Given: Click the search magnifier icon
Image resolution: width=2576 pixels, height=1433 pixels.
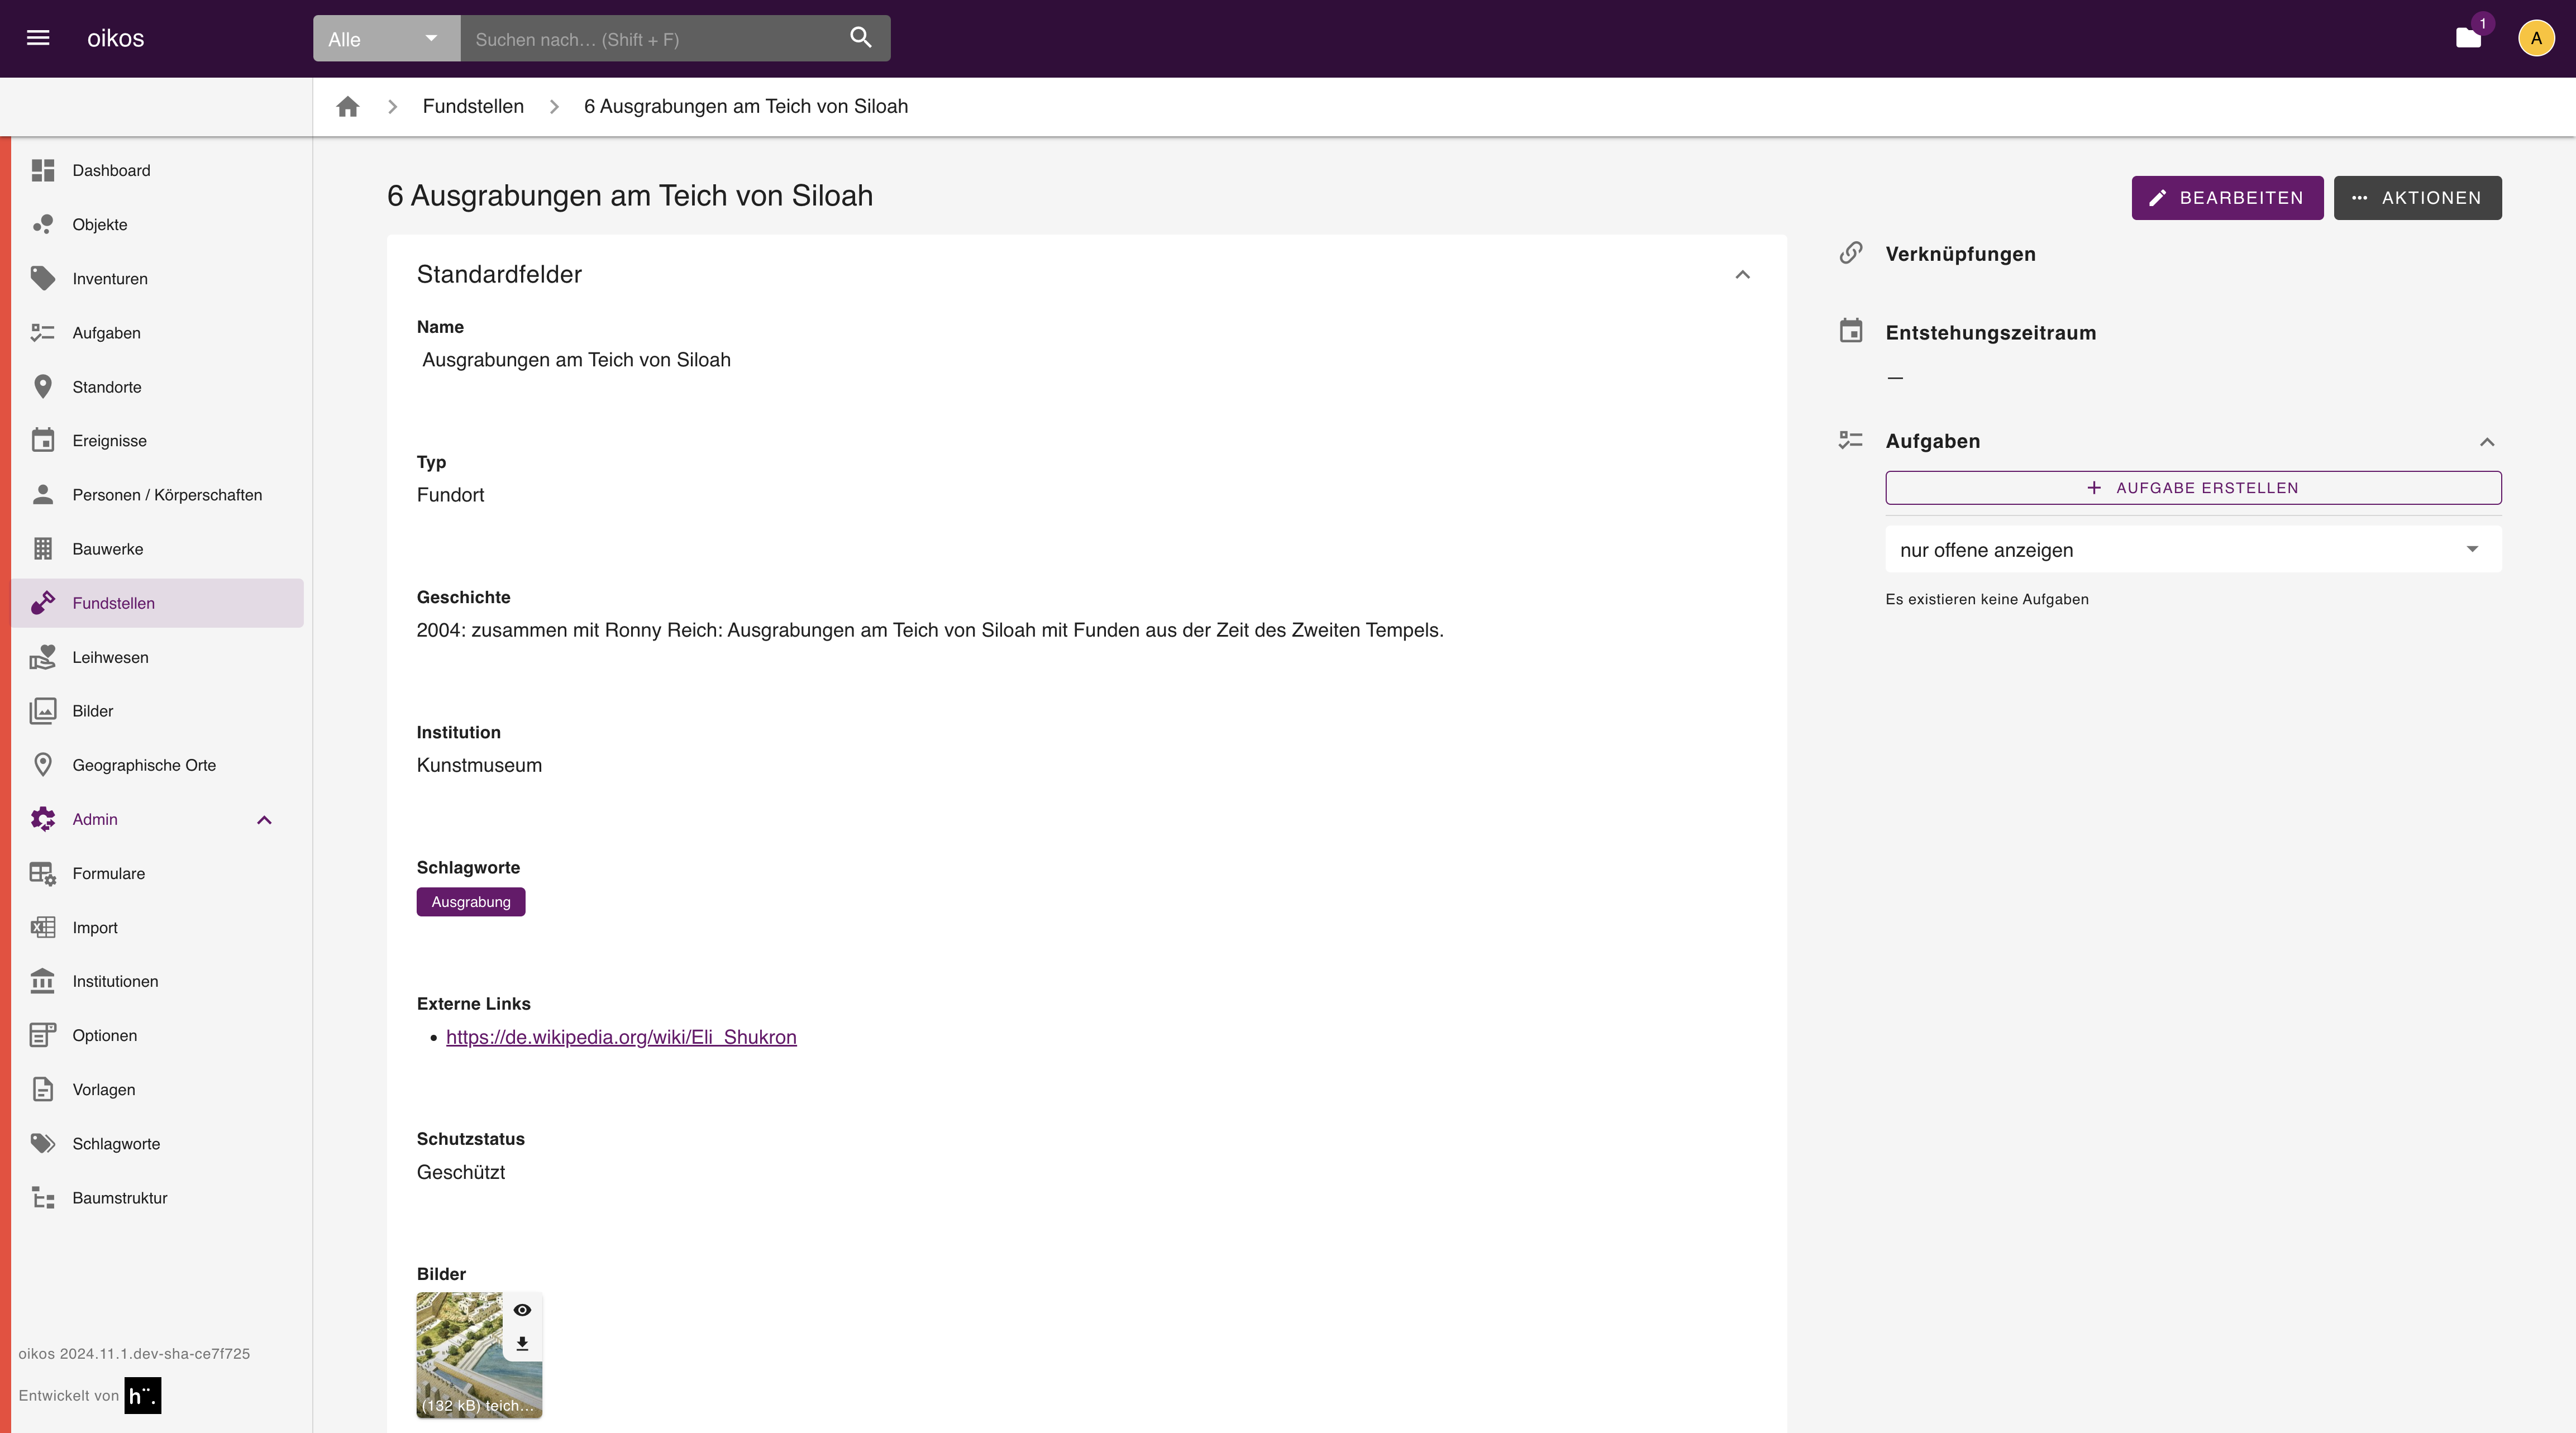Looking at the screenshot, I should pyautogui.click(x=861, y=38).
